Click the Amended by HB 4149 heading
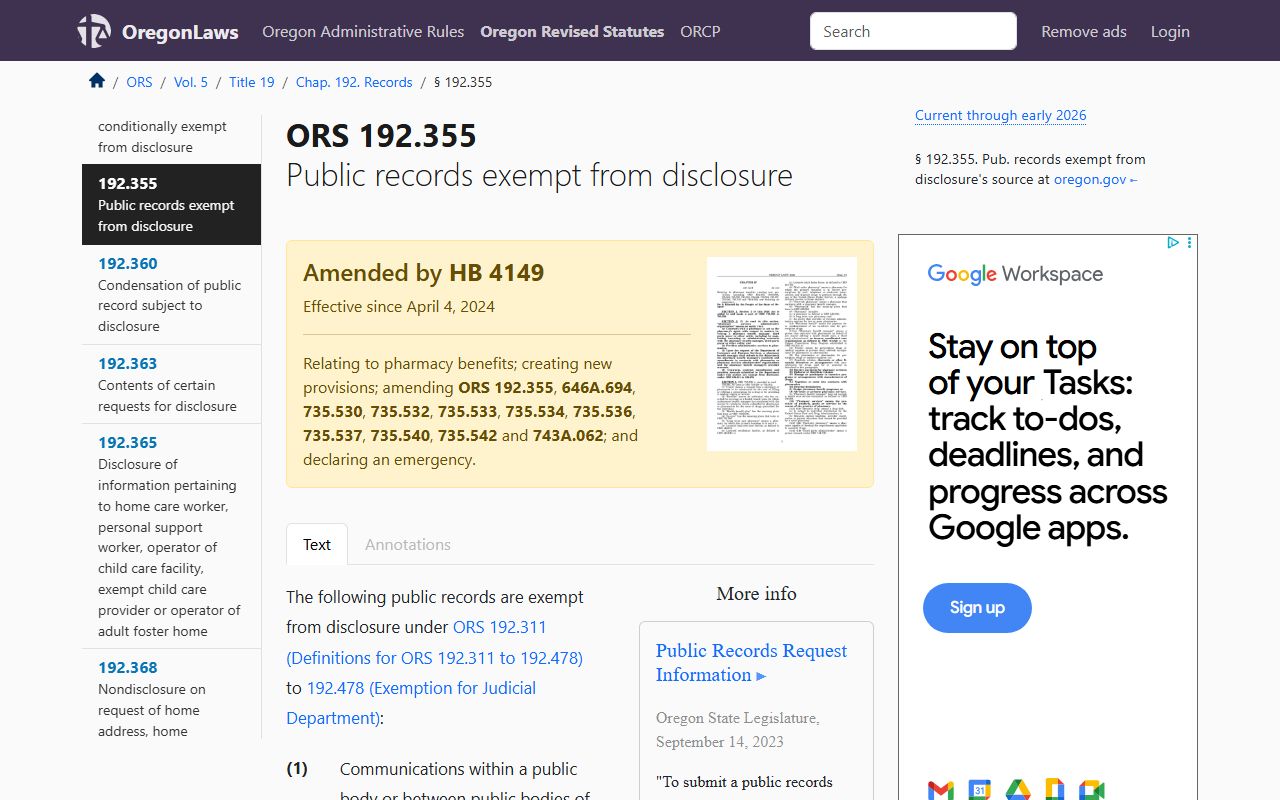The width and height of the screenshot is (1280, 800). (x=424, y=272)
